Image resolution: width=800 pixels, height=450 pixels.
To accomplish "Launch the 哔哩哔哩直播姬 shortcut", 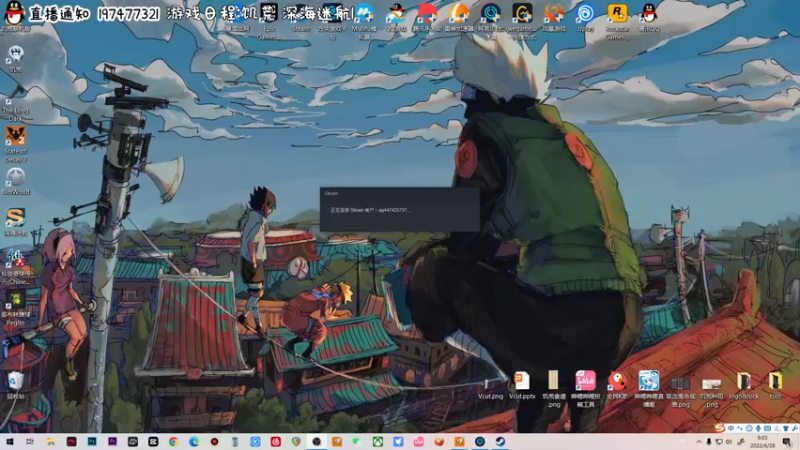I will [648, 389].
